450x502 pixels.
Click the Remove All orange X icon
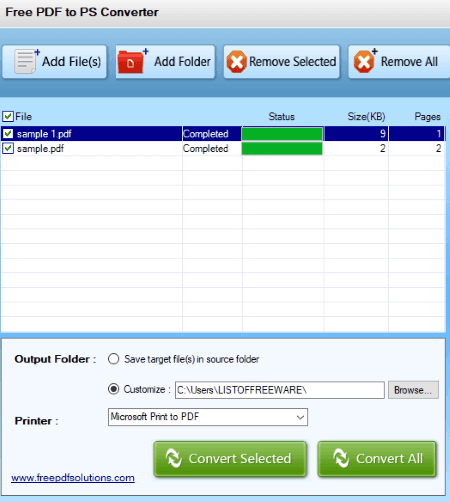click(365, 61)
